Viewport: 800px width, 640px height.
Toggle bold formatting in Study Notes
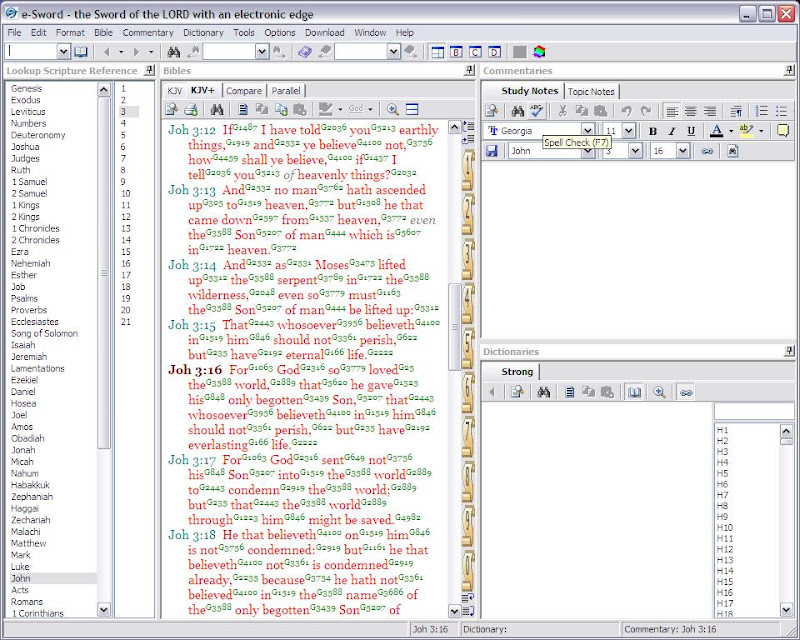653,131
